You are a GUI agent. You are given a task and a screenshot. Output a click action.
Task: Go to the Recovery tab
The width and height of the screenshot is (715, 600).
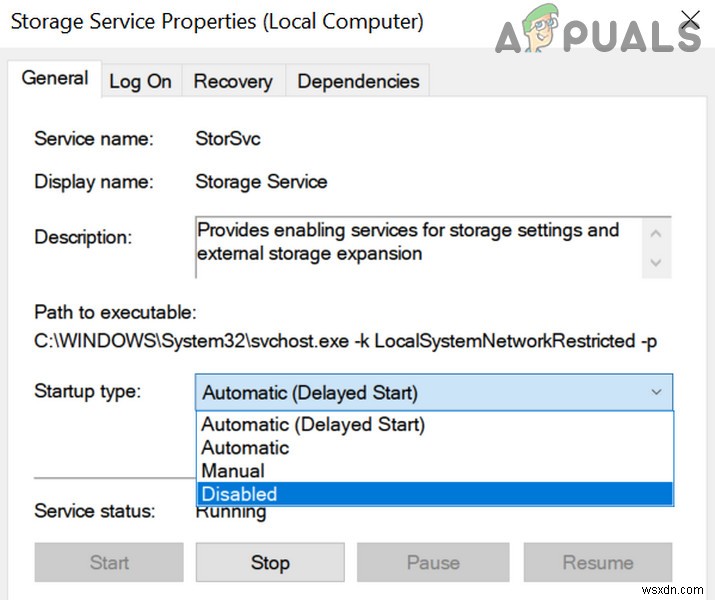point(233,81)
